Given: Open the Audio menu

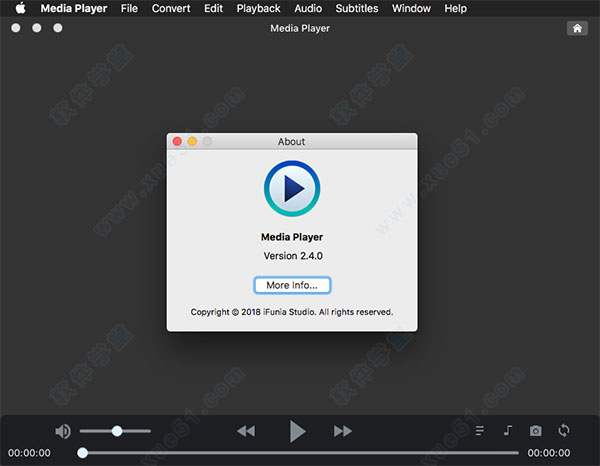Looking at the screenshot, I should point(308,8).
